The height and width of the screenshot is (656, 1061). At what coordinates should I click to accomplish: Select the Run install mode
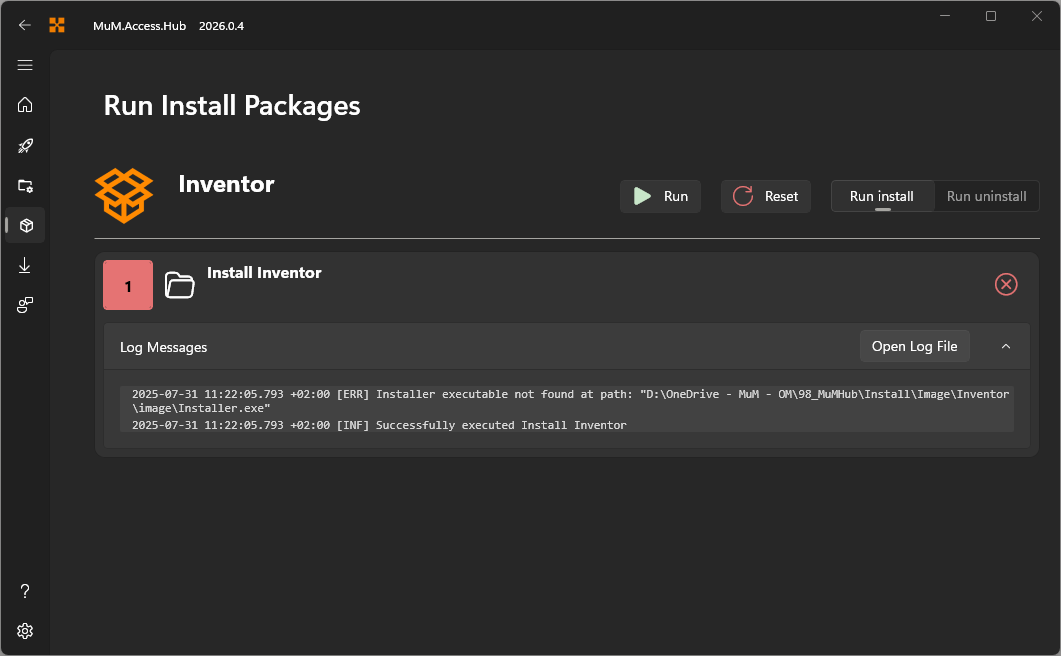point(882,196)
